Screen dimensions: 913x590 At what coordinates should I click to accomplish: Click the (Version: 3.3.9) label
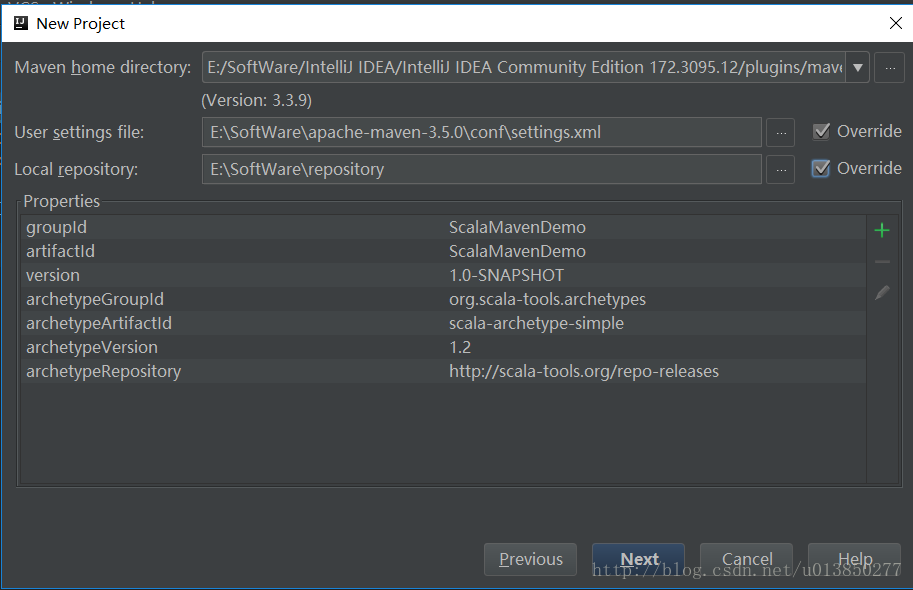[257, 100]
